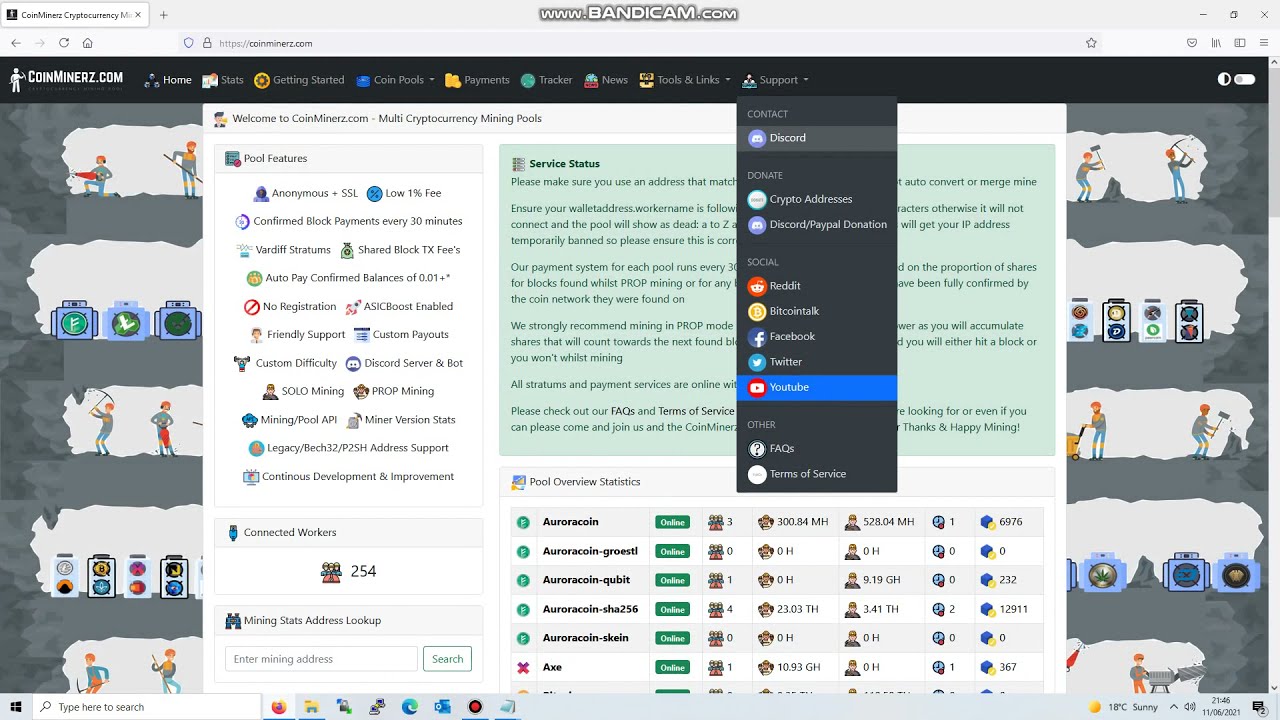The height and width of the screenshot is (720, 1280).
Task: Launch Microsoft Edge from the taskbar
Action: [x=410, y=707]
